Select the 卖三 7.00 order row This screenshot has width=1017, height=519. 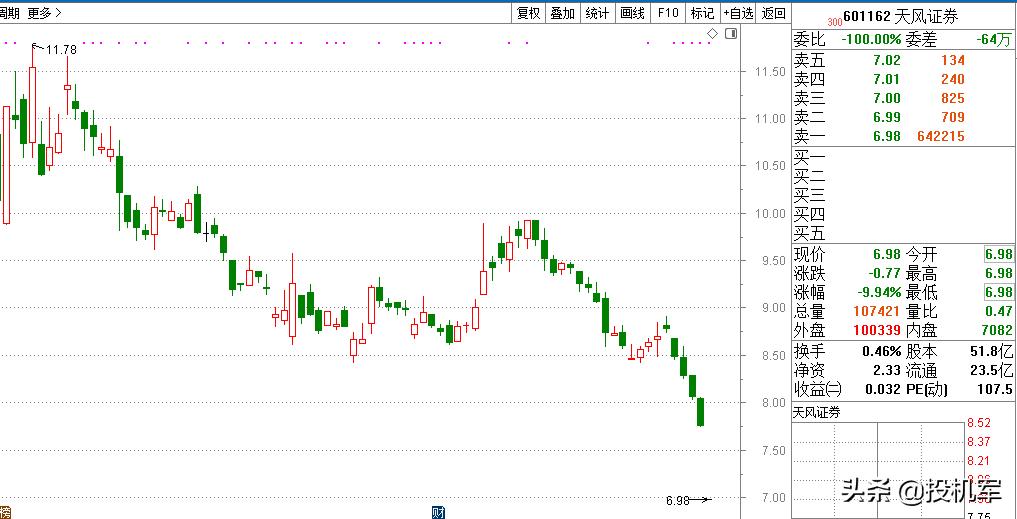[x=903, y=98]
